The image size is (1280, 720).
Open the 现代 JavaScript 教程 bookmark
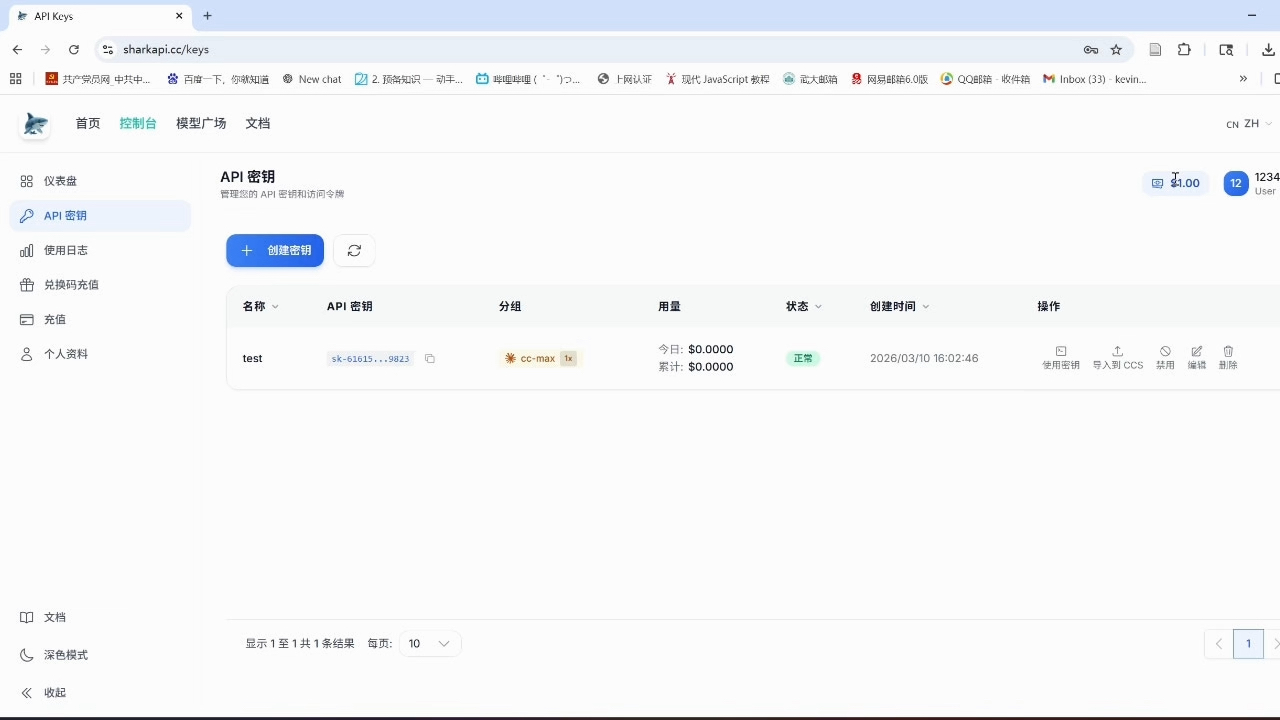pos(717,79)
